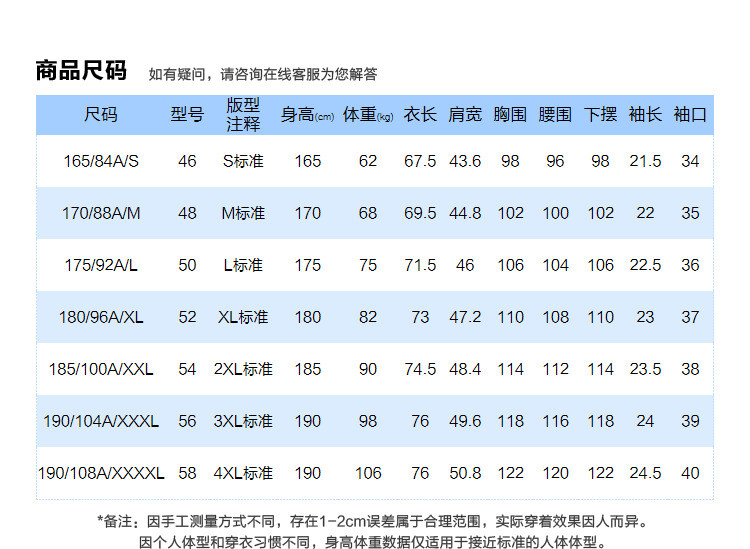Click the 在线客服 consultation hint text

(x=263, y=74)
